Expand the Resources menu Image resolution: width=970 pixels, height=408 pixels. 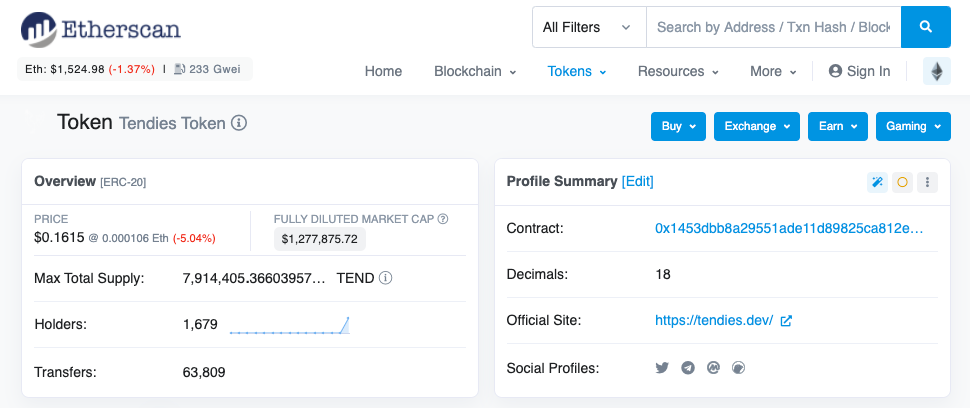click(x=678, y=71)
